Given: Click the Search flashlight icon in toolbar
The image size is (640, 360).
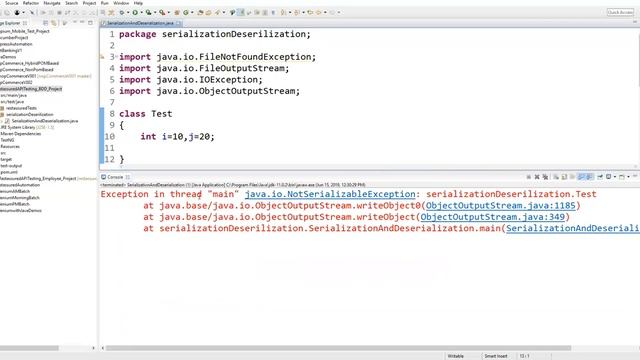Looking at the screenshot, I should 218,13.
